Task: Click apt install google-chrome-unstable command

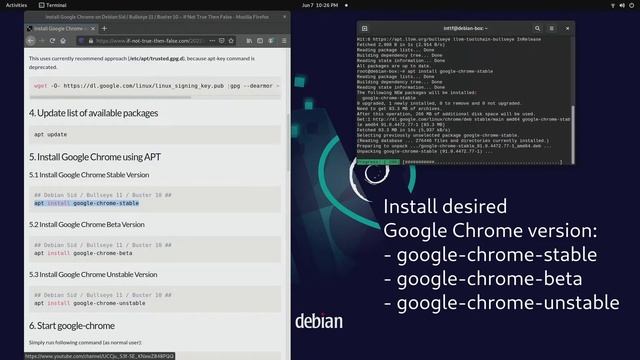Action: 90,303
